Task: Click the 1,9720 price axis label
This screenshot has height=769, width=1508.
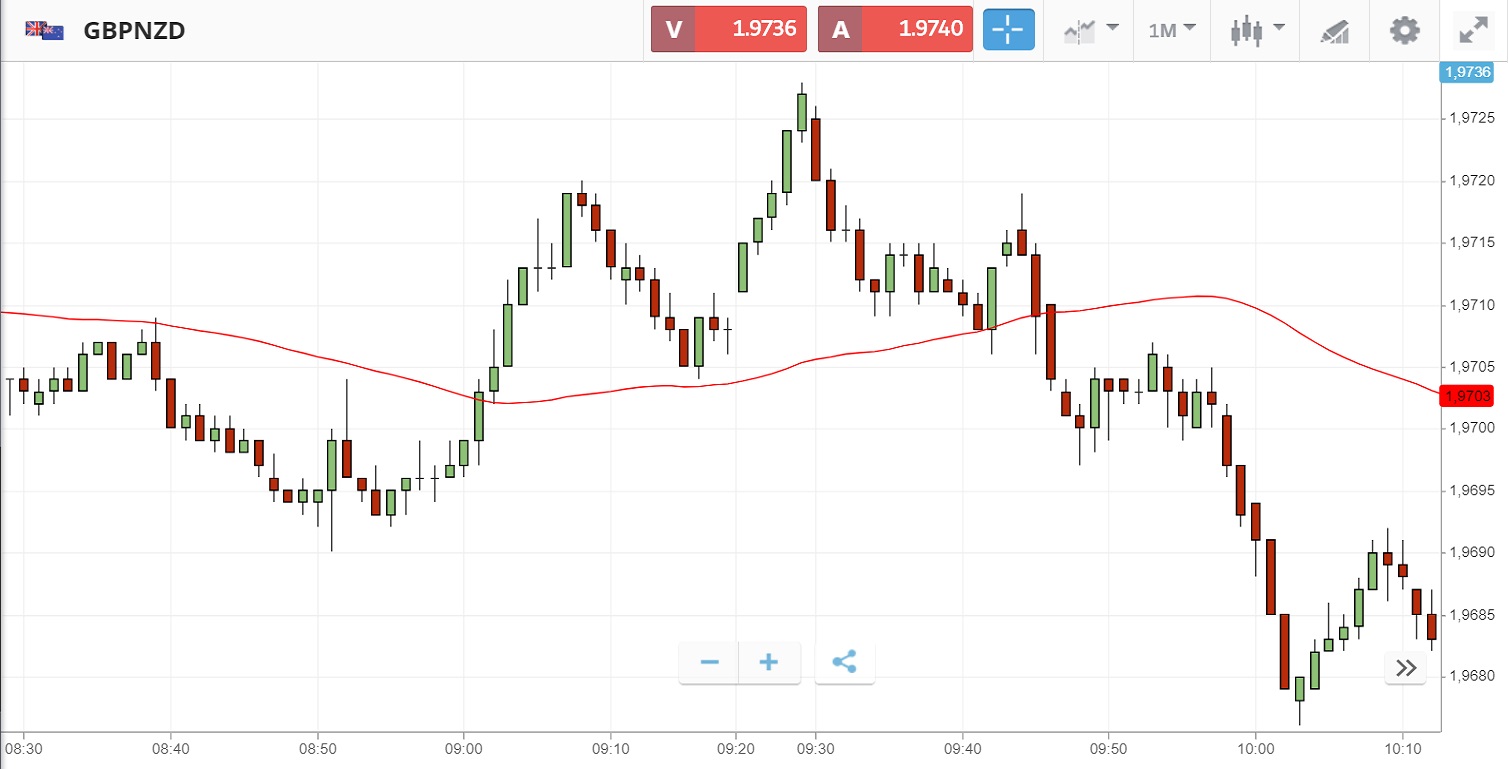Action: (1471, 181)
